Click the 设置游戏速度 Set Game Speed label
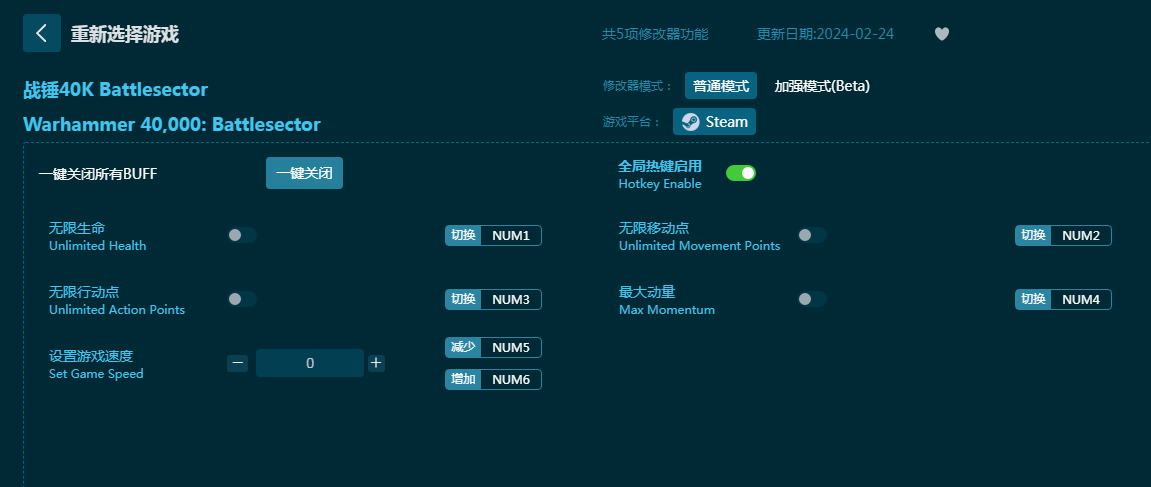This screenshot has width=1151, height=487. [x=96, y=364]
